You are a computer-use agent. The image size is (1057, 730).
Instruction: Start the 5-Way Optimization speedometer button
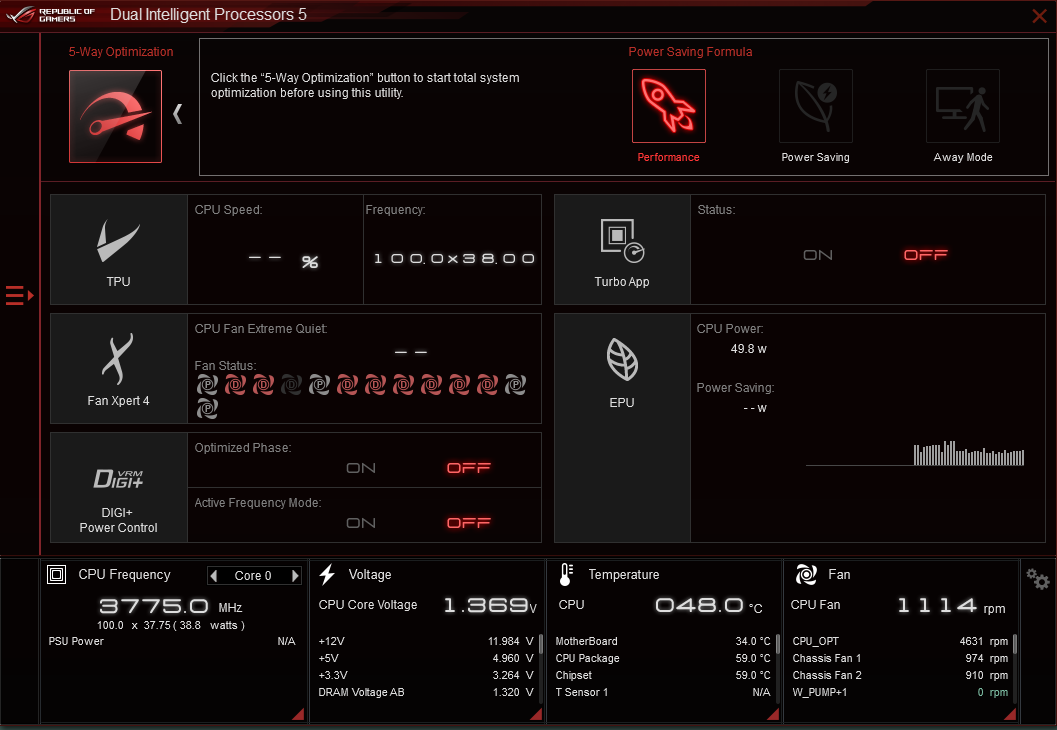pyautogui.click(x=115, y=116)
